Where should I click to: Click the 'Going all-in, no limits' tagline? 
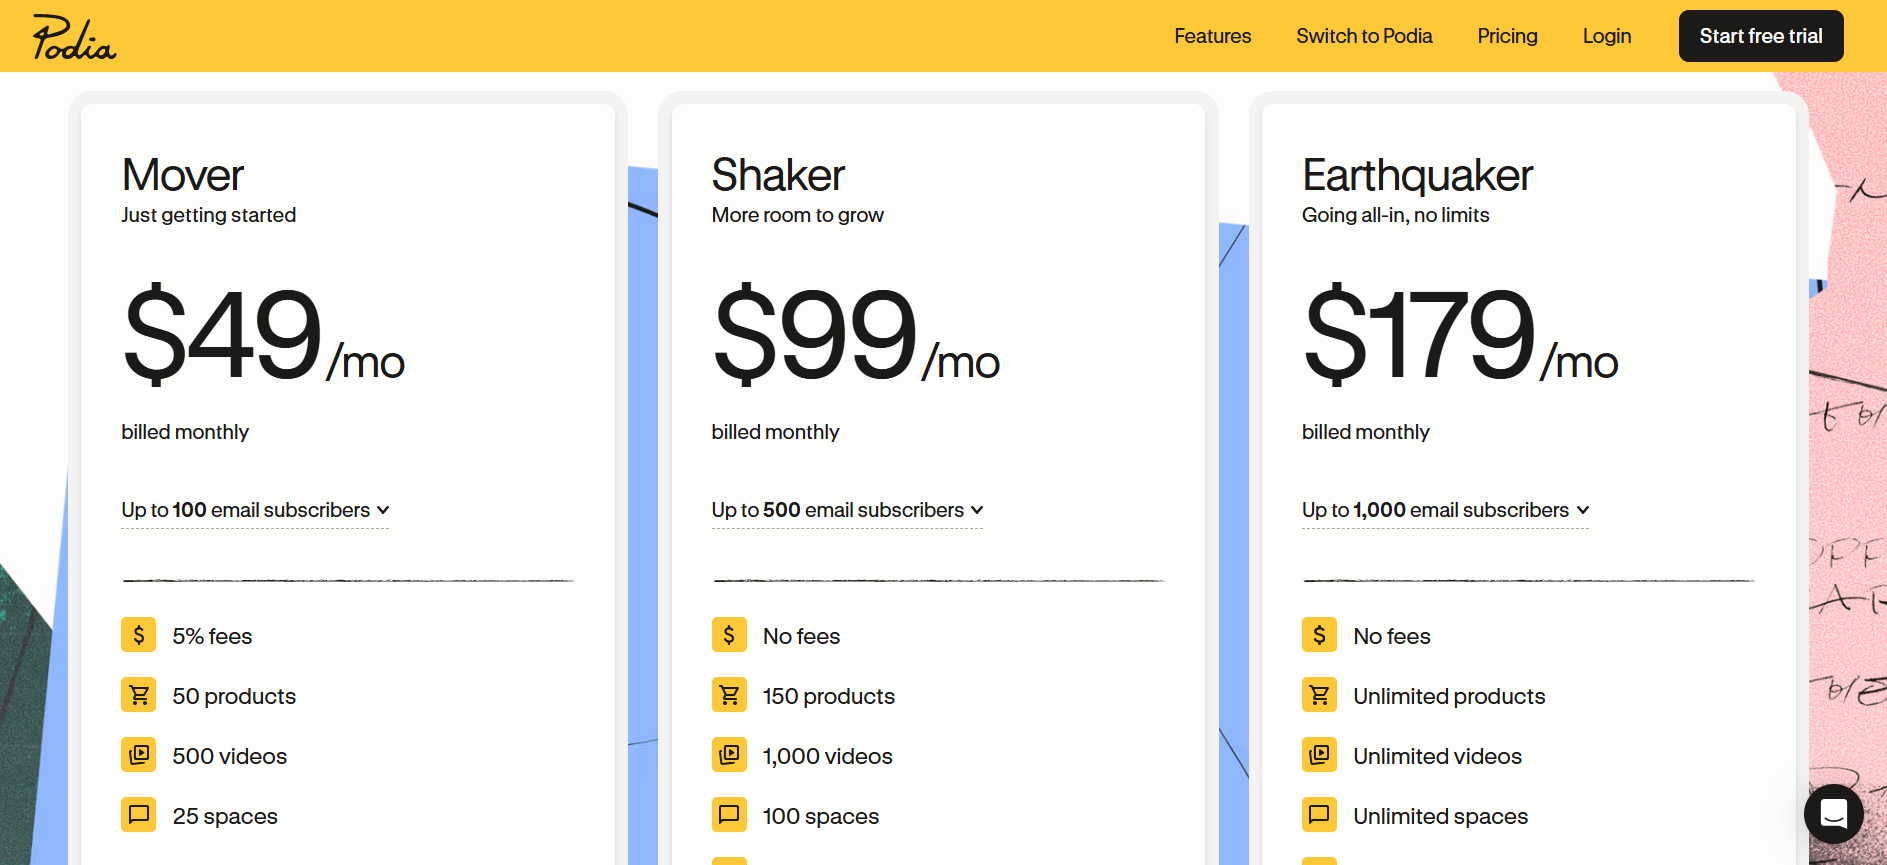click(x=1395, y=215)
